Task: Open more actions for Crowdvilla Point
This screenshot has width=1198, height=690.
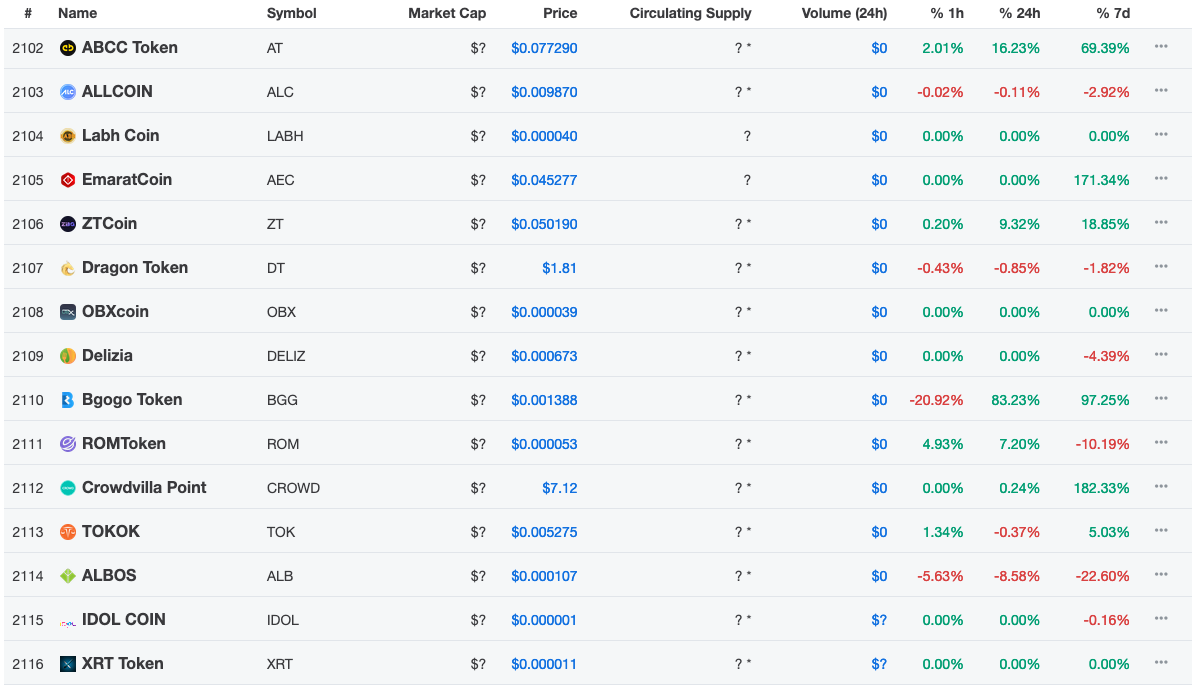Action: pos(1161,486)
